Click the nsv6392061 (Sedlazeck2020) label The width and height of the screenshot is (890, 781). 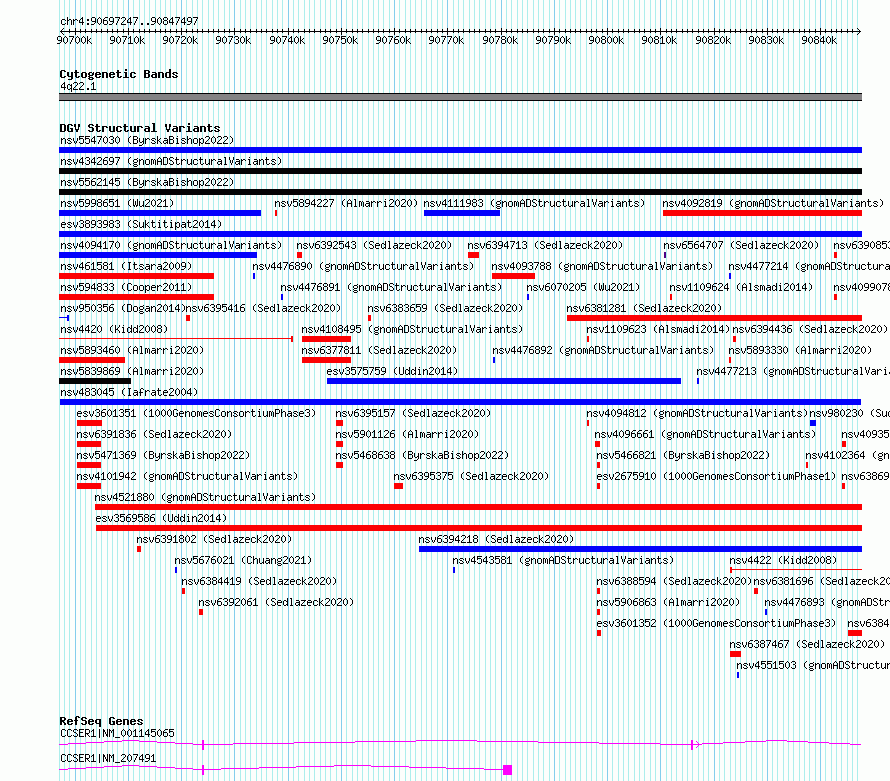coord(276,602)
